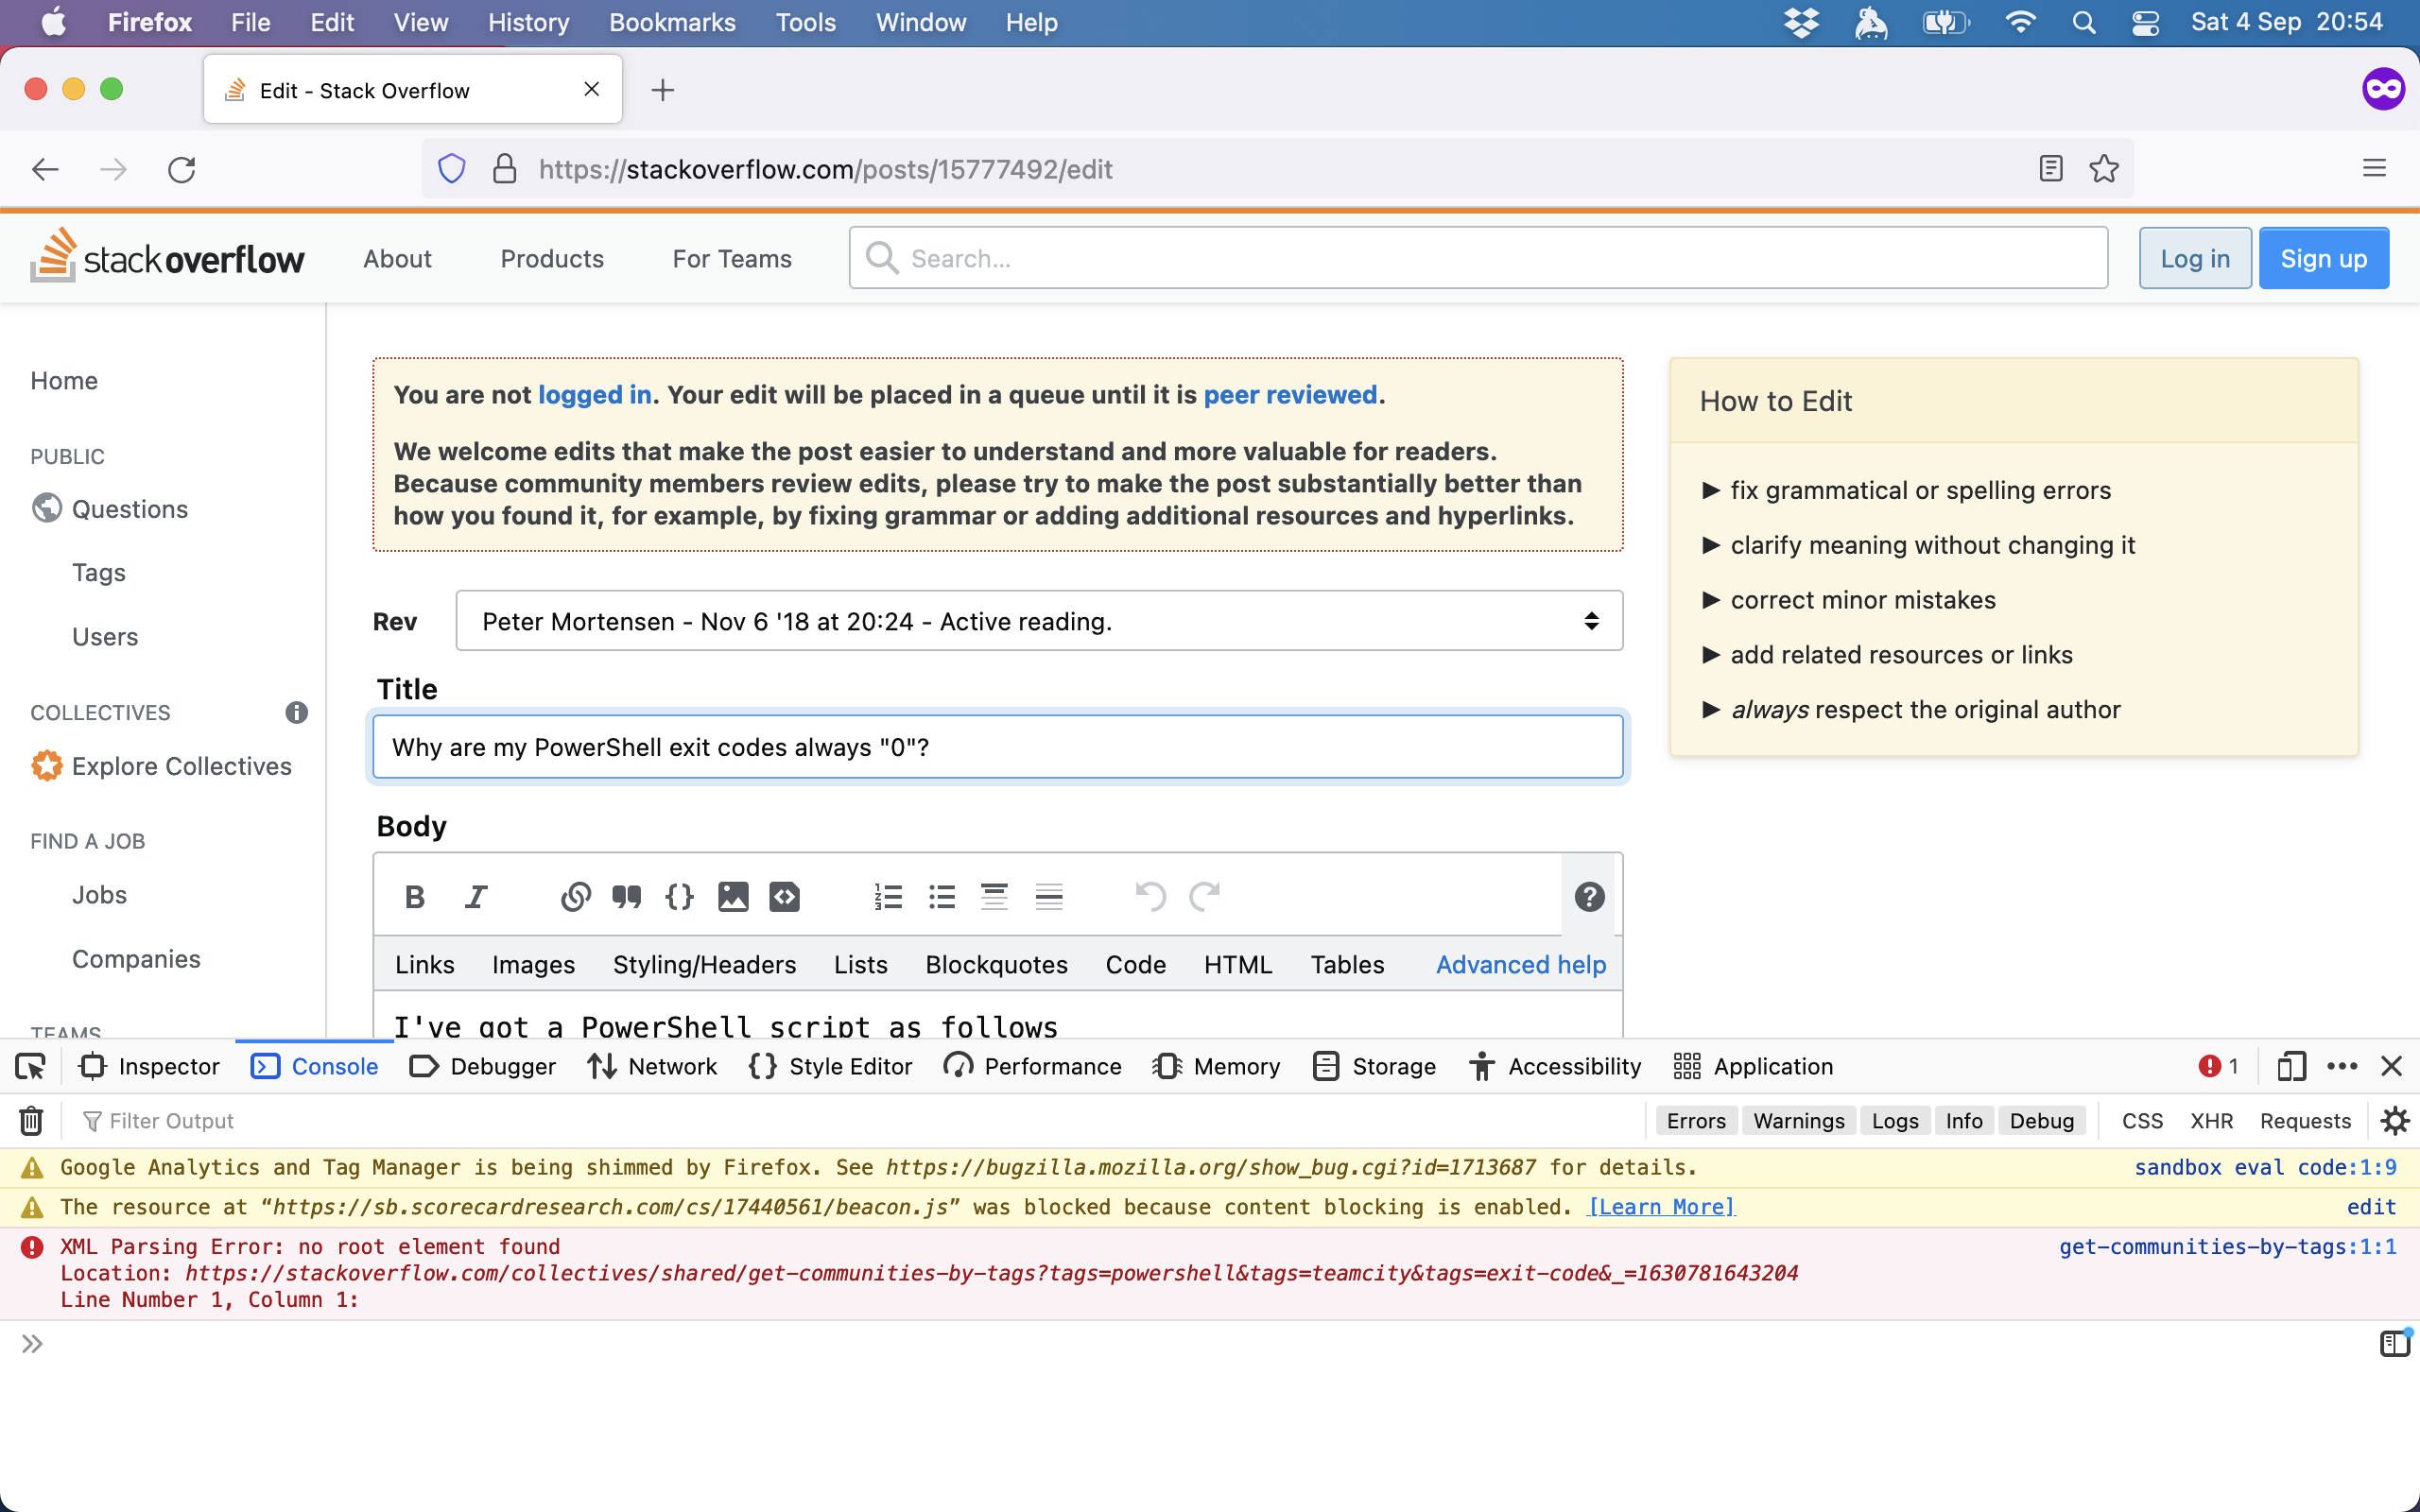Viewport: 2420px width, 1512px height.
Task: Insert an image via the editor toolbar
Action: 733,897
